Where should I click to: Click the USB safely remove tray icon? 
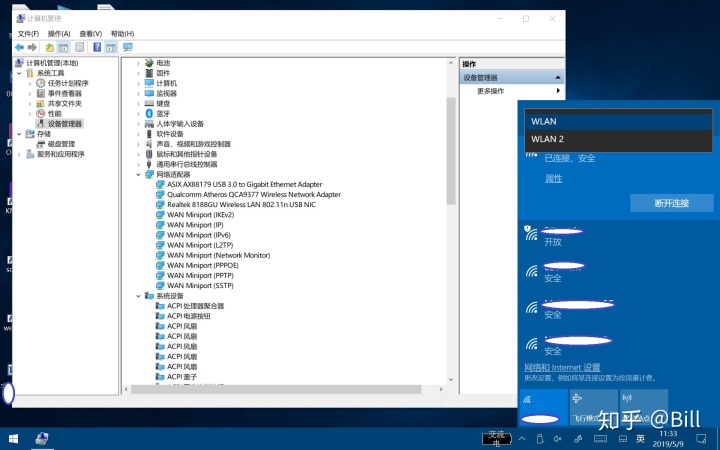540,439
